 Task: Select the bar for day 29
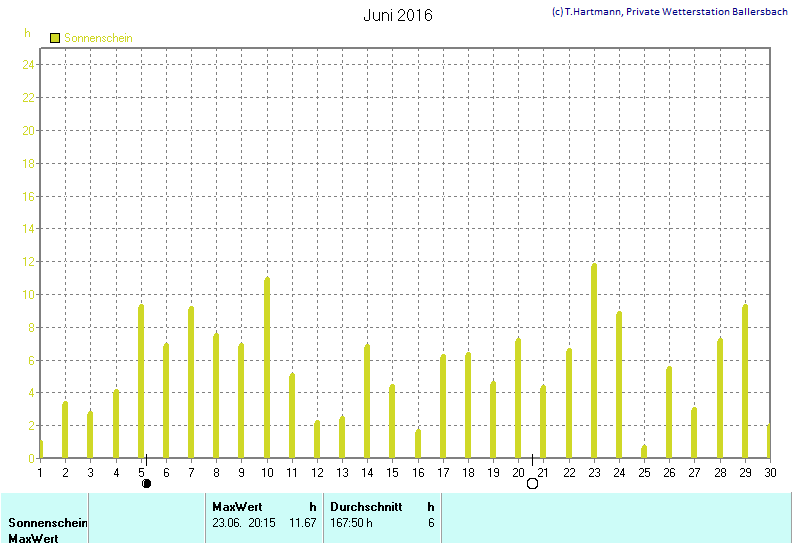(x=745, y=381)
